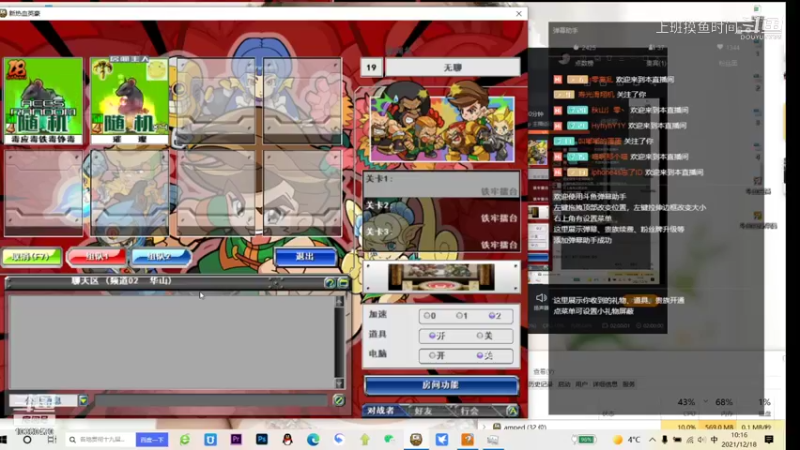800x450 pixels.
Task: Click the green WeChat-style taskbar icon
Action: click(390, 439)
